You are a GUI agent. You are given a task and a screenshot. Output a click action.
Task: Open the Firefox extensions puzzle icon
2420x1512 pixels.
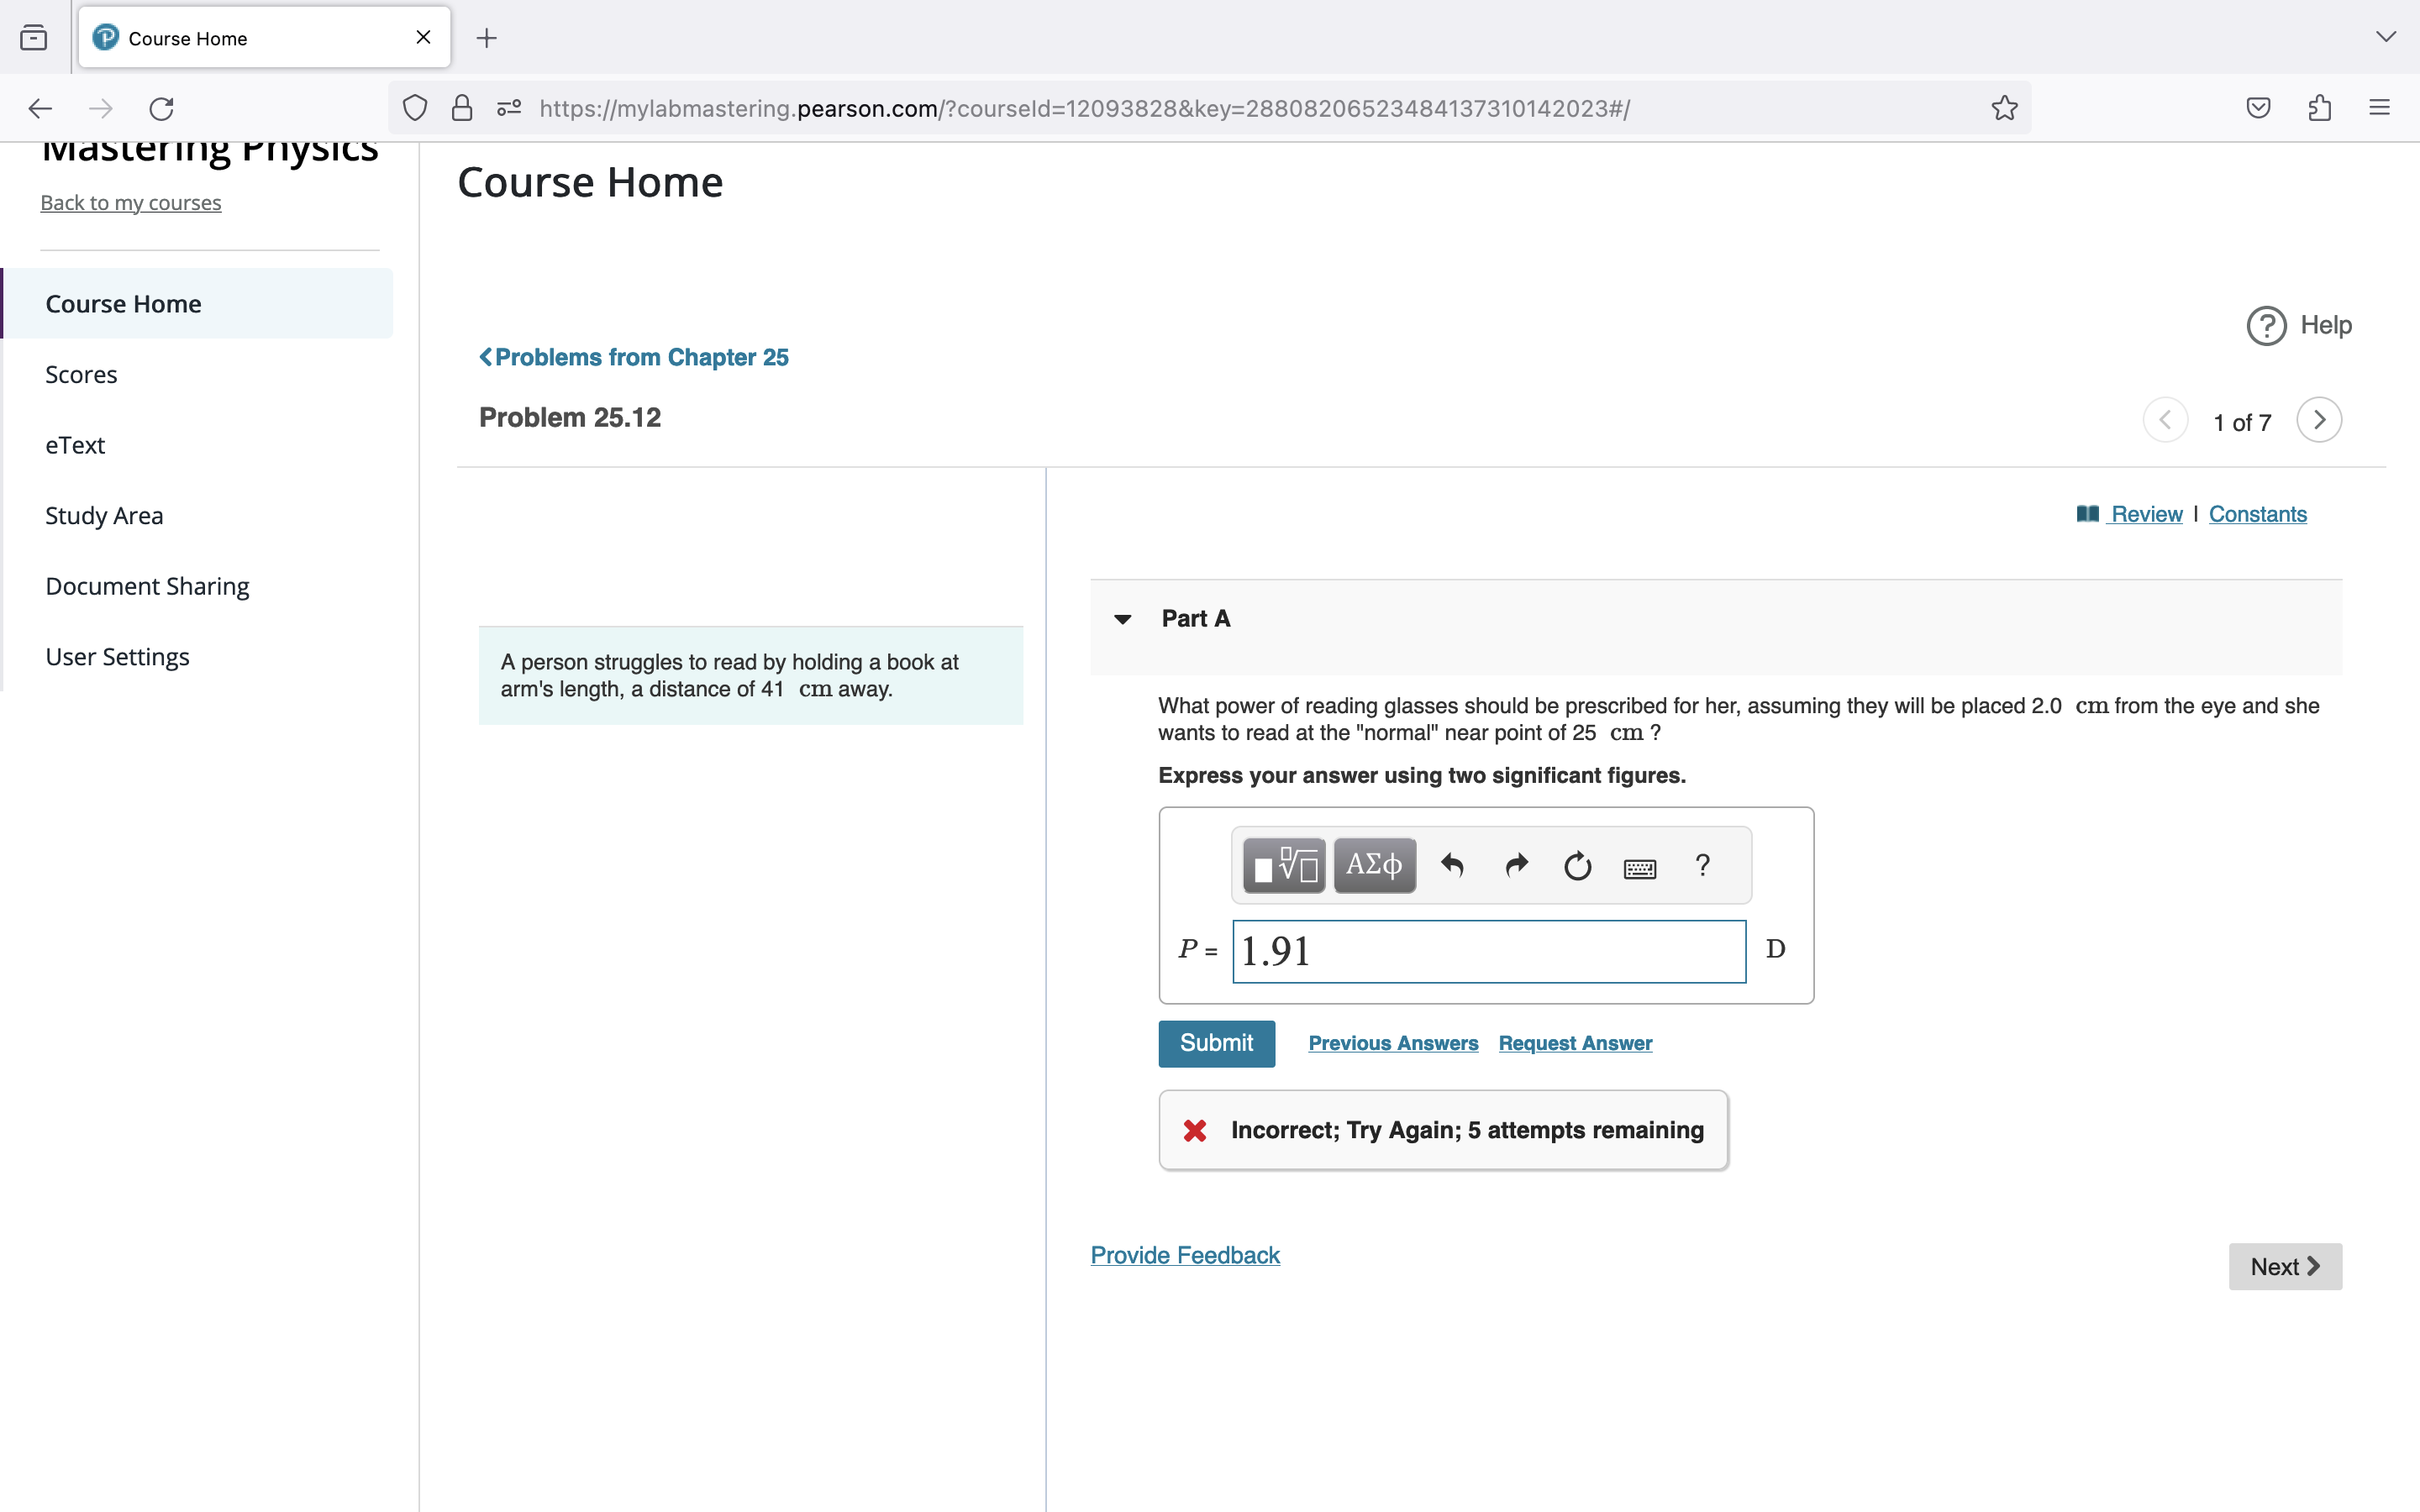2319,107
